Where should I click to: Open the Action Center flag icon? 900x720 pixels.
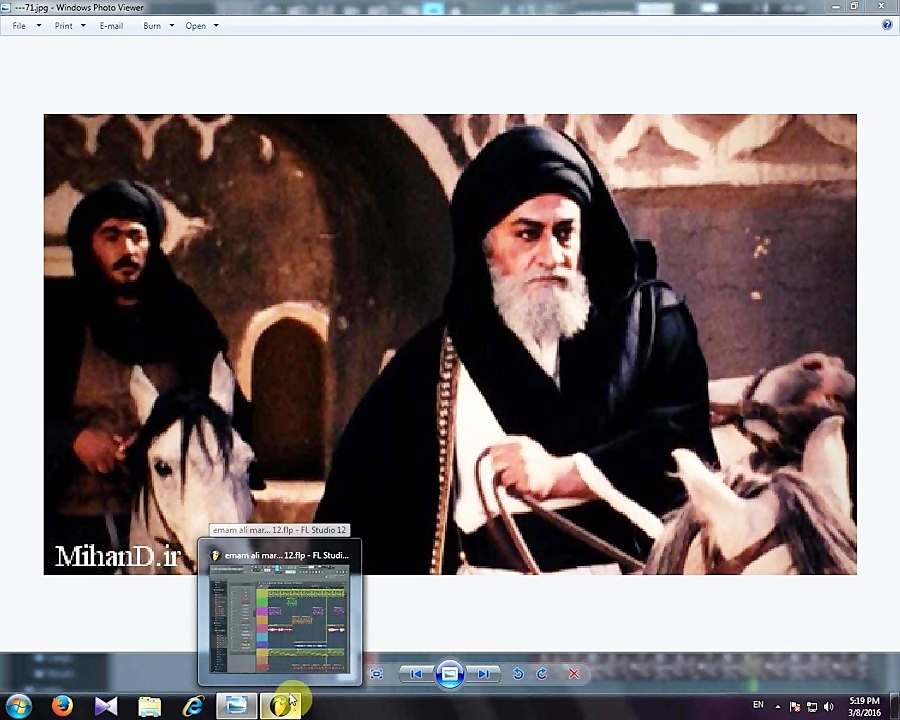click(795, 707)
